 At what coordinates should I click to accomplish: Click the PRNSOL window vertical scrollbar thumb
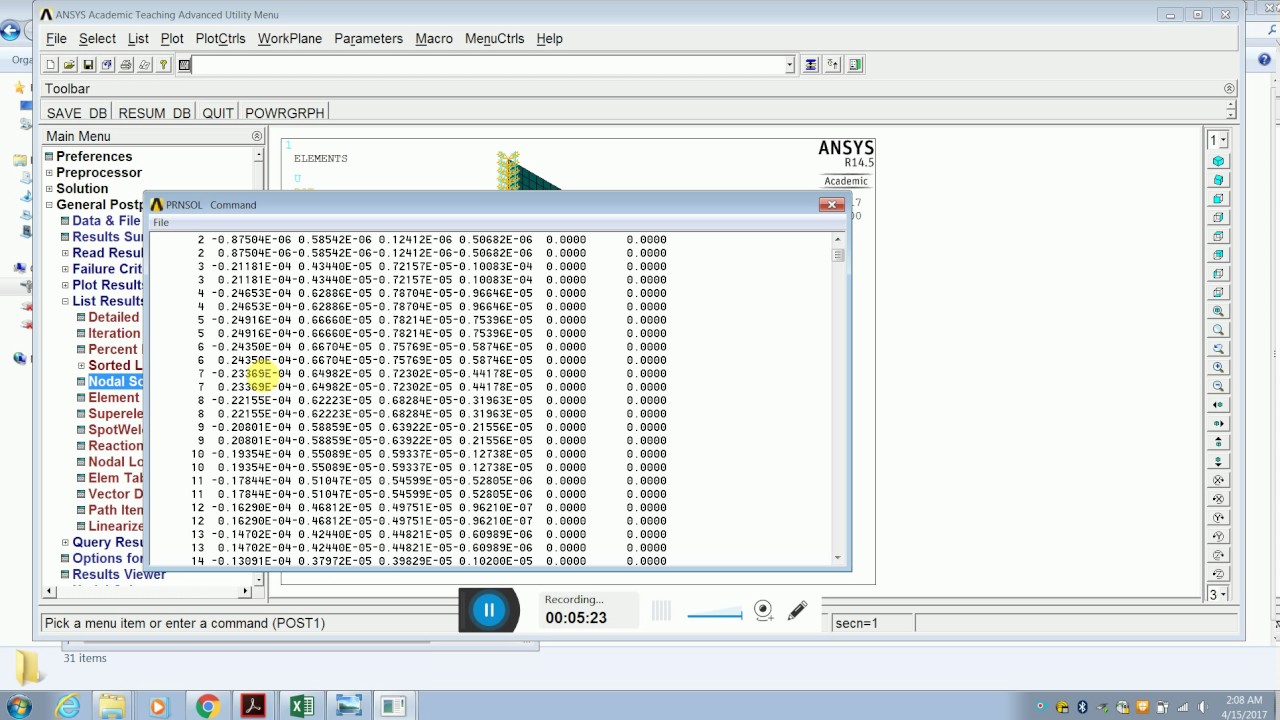[838, 255]
